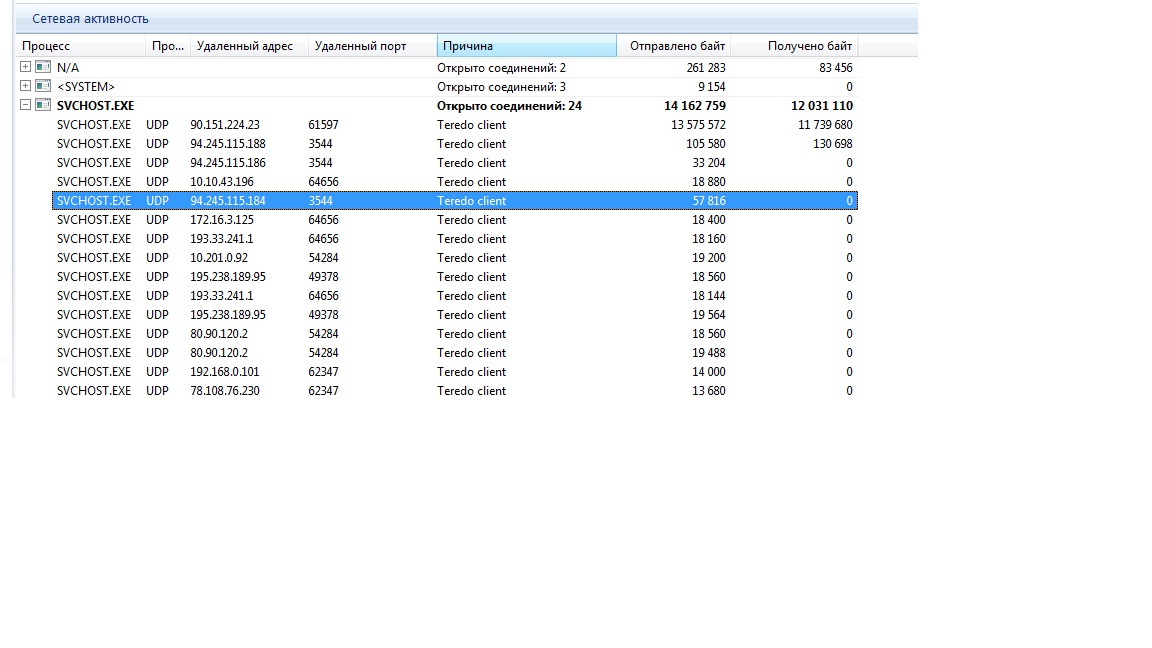Select row with address 90.151.224.23
This screenshot has width=1152, height=648.
(225, 125)
